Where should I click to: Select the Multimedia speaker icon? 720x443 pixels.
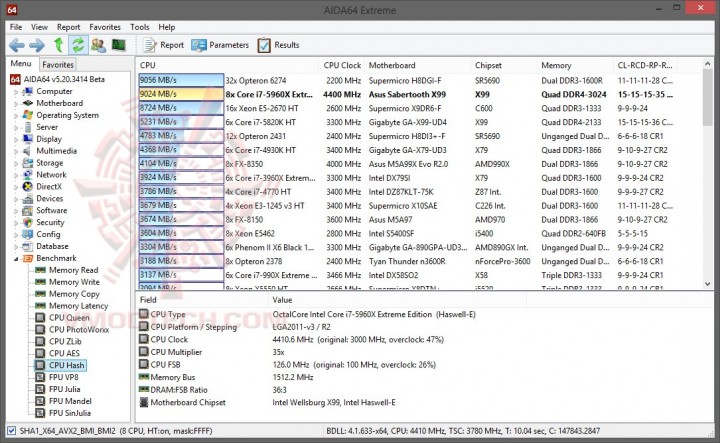coord(28,151)
